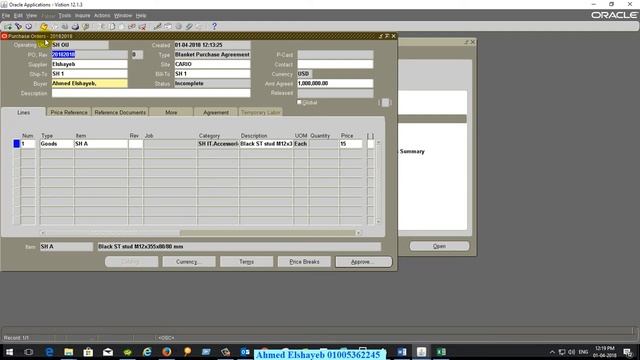This screenshot has height=360, width=640.
Task: Click the Show Navigator toolbar icon
Action: point(29,27)
